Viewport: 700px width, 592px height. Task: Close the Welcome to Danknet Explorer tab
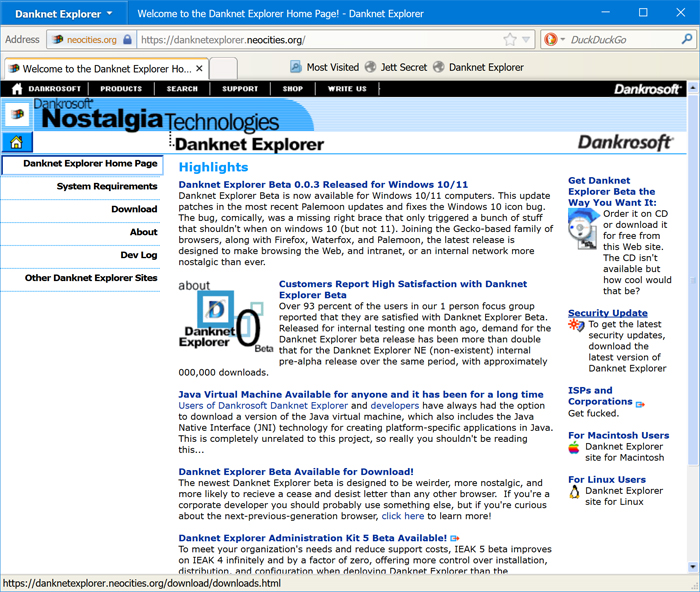point(200,69)
